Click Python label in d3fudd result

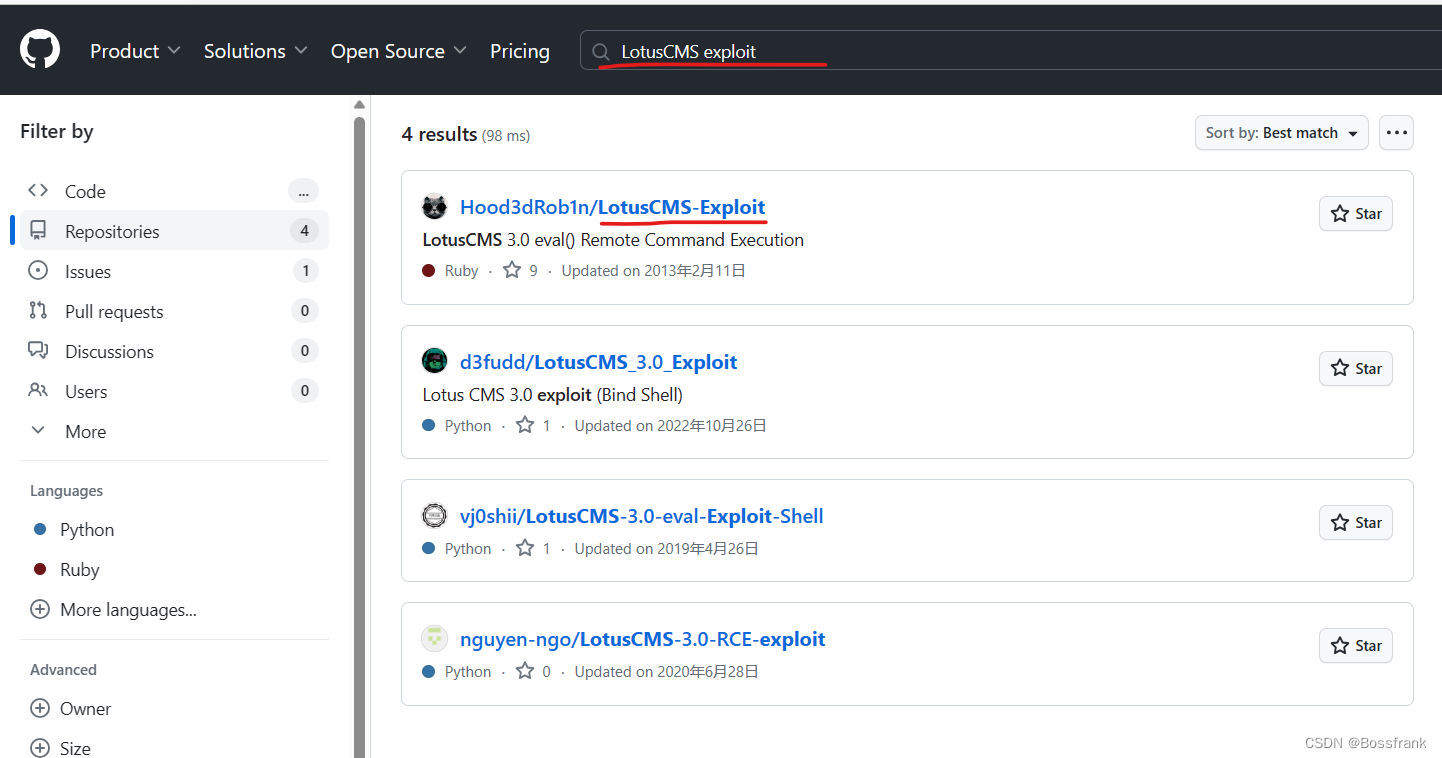click(468, 426)
